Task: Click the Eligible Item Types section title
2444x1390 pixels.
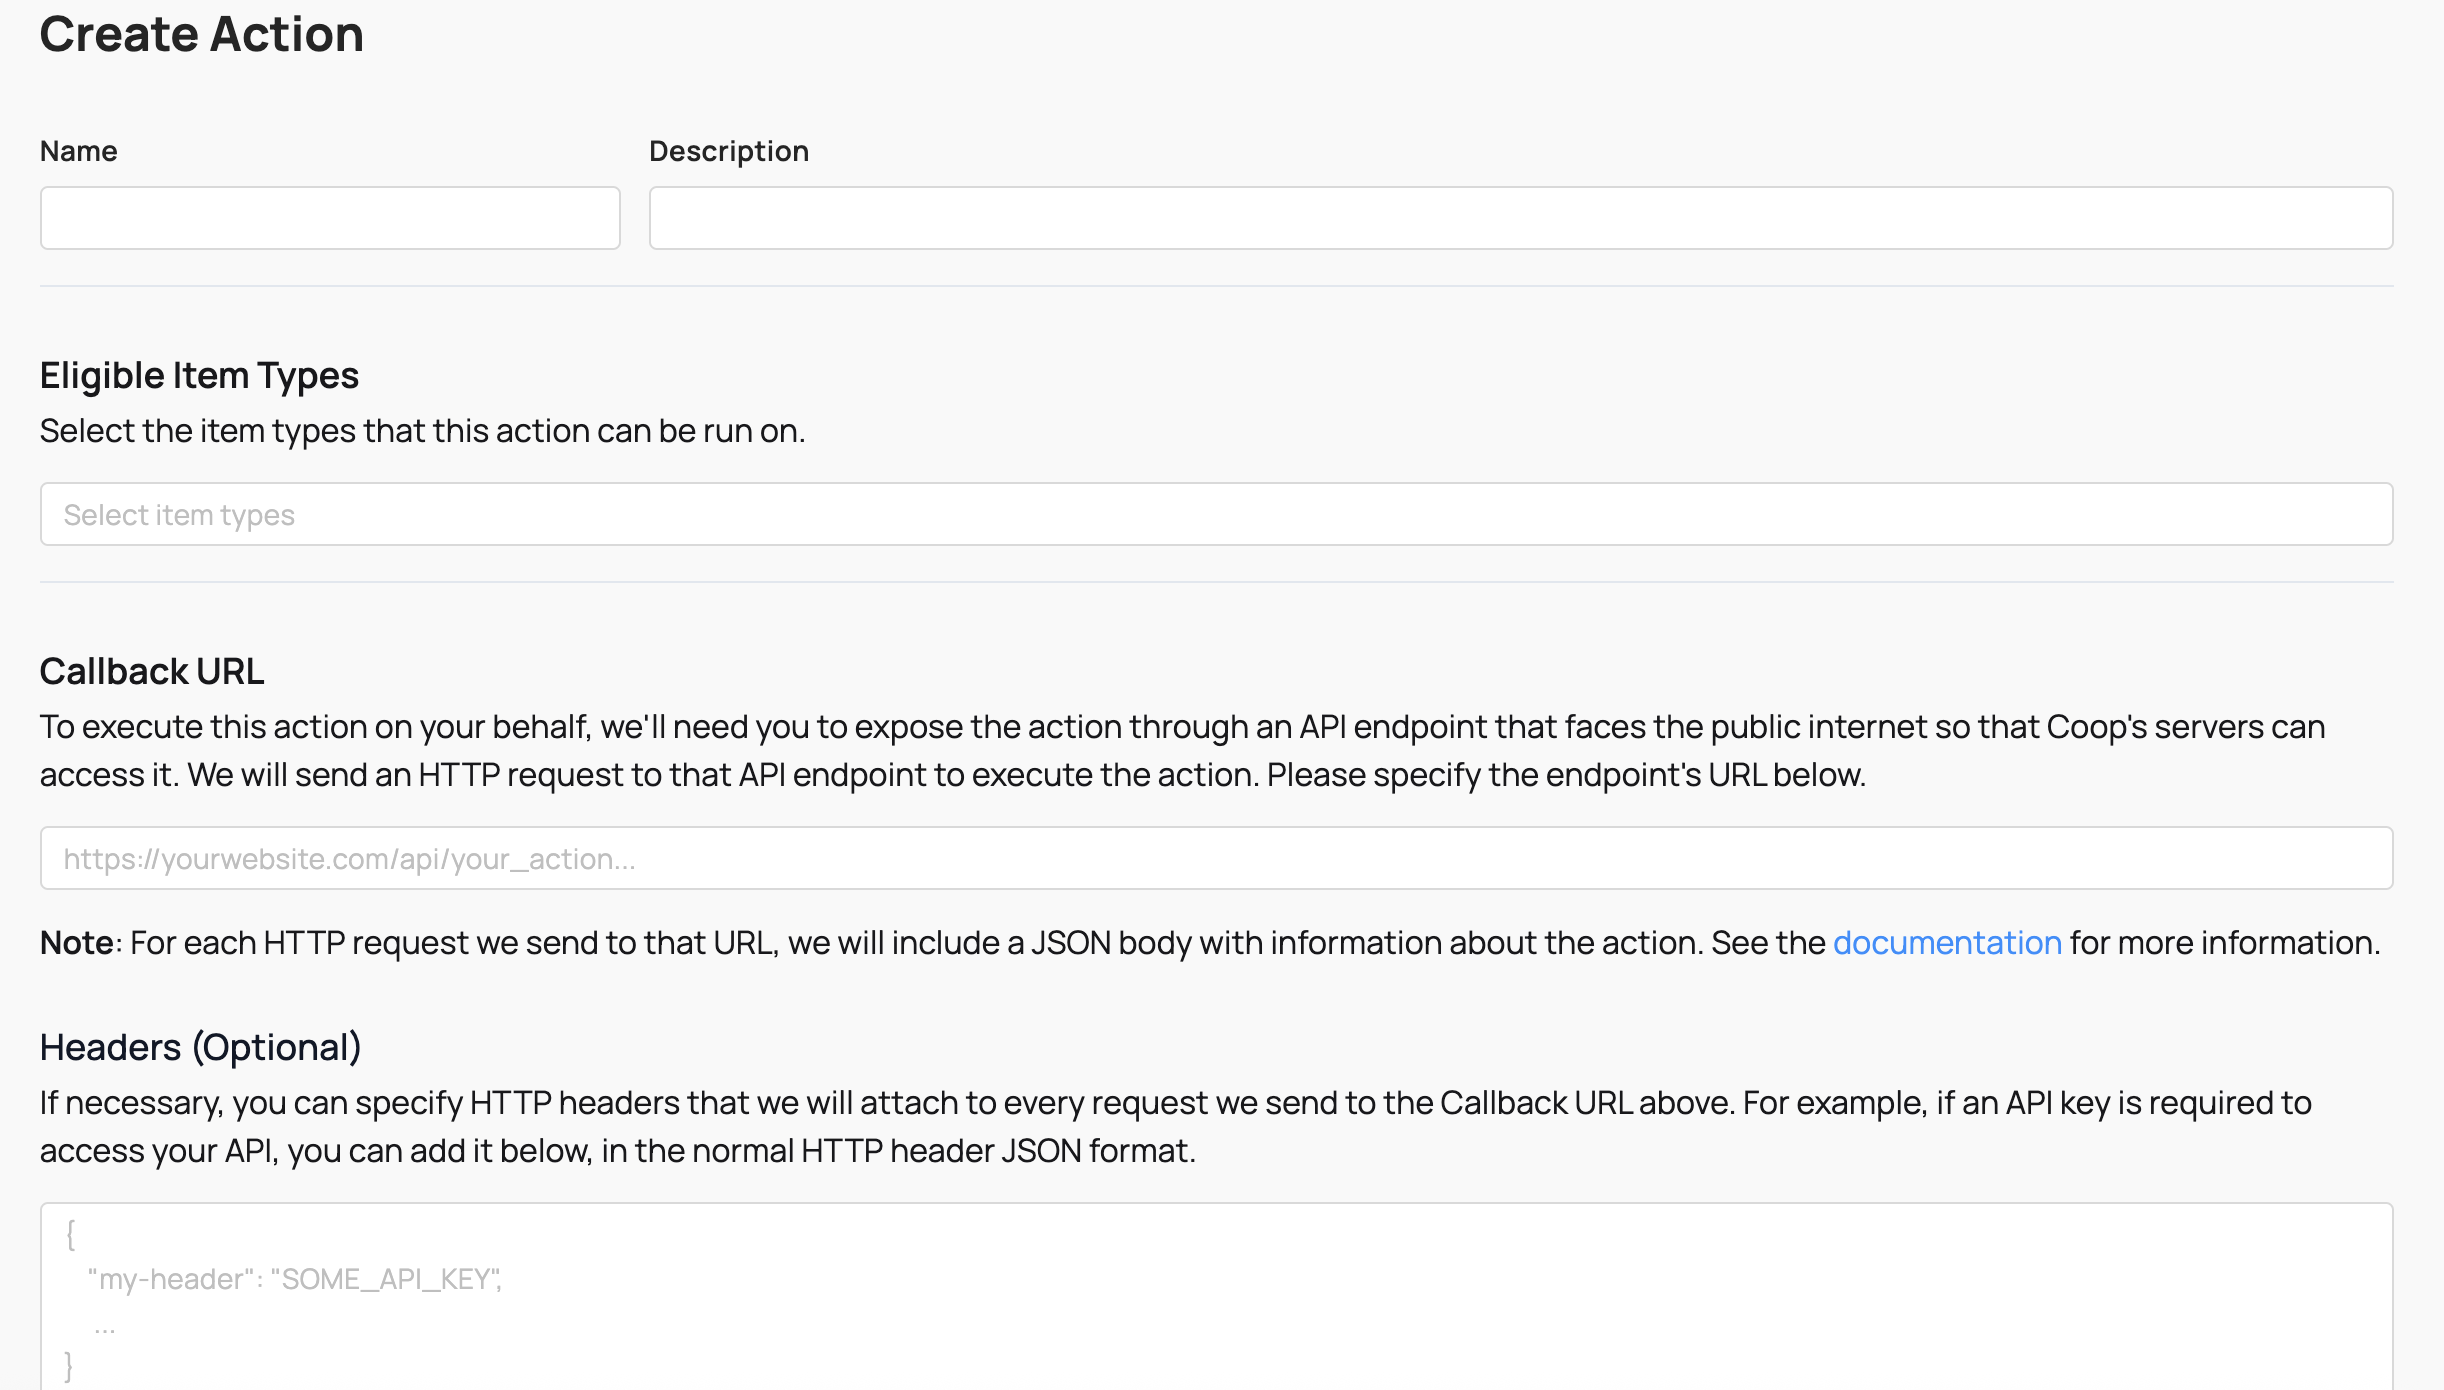Action: tap(198, 375)
